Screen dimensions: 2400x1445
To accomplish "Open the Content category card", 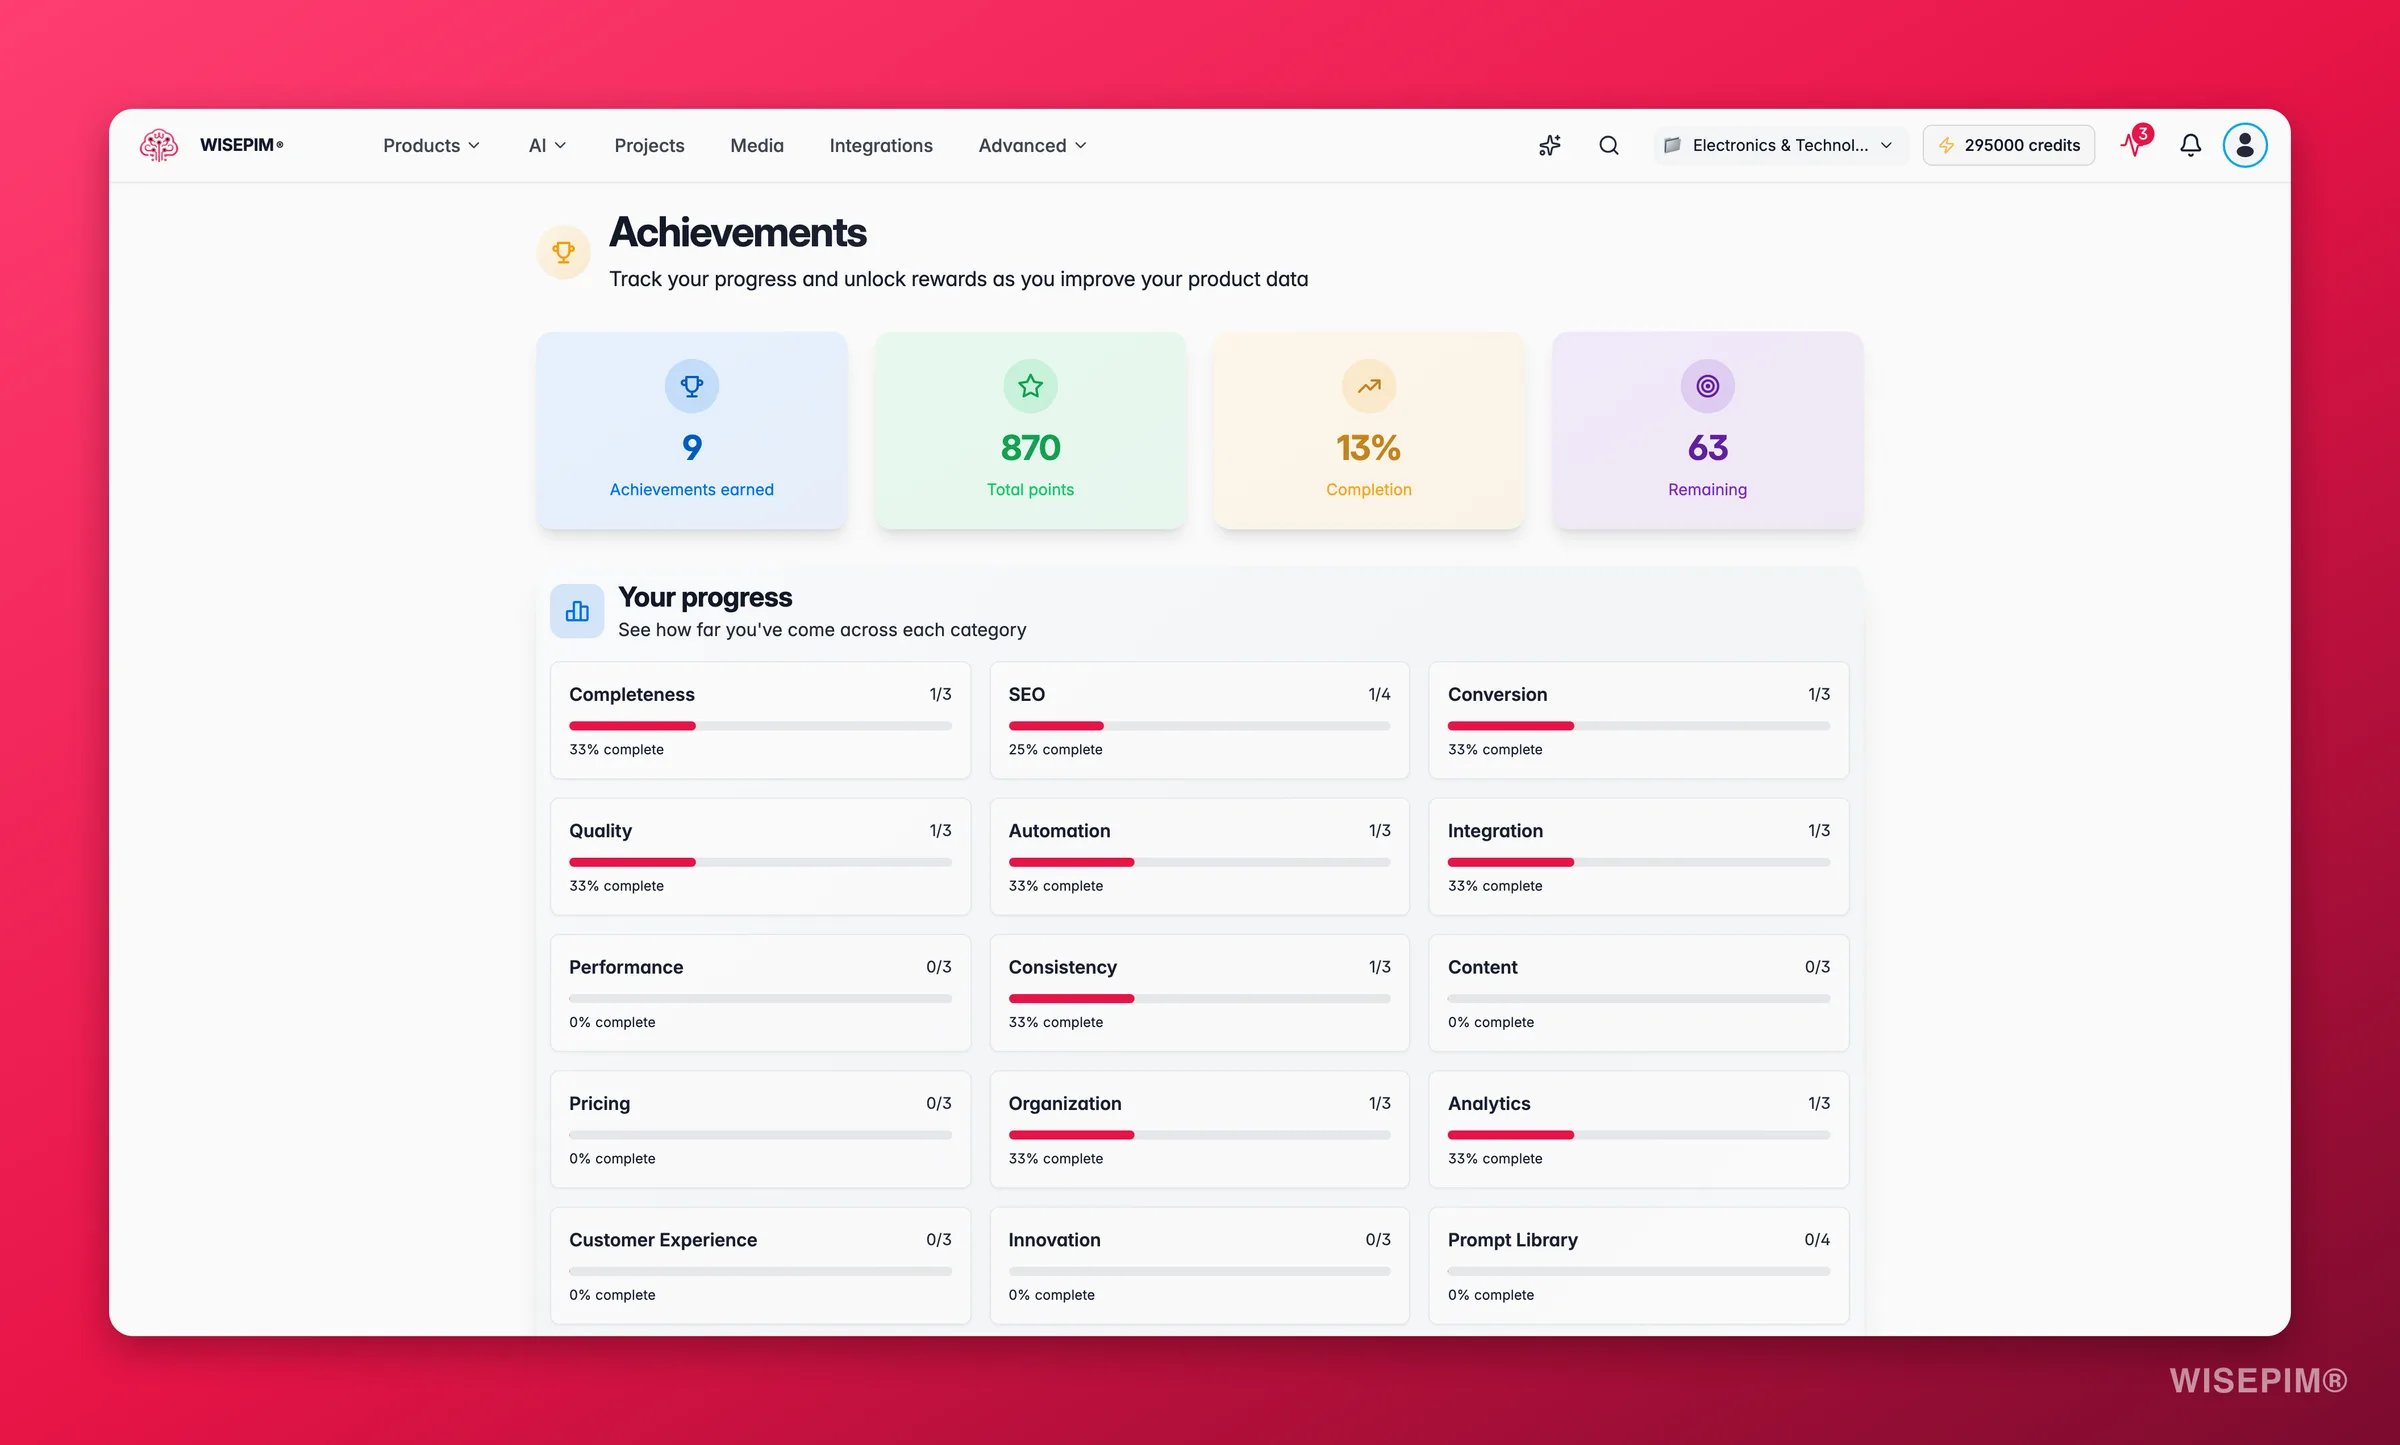I will click(1638, 993).
